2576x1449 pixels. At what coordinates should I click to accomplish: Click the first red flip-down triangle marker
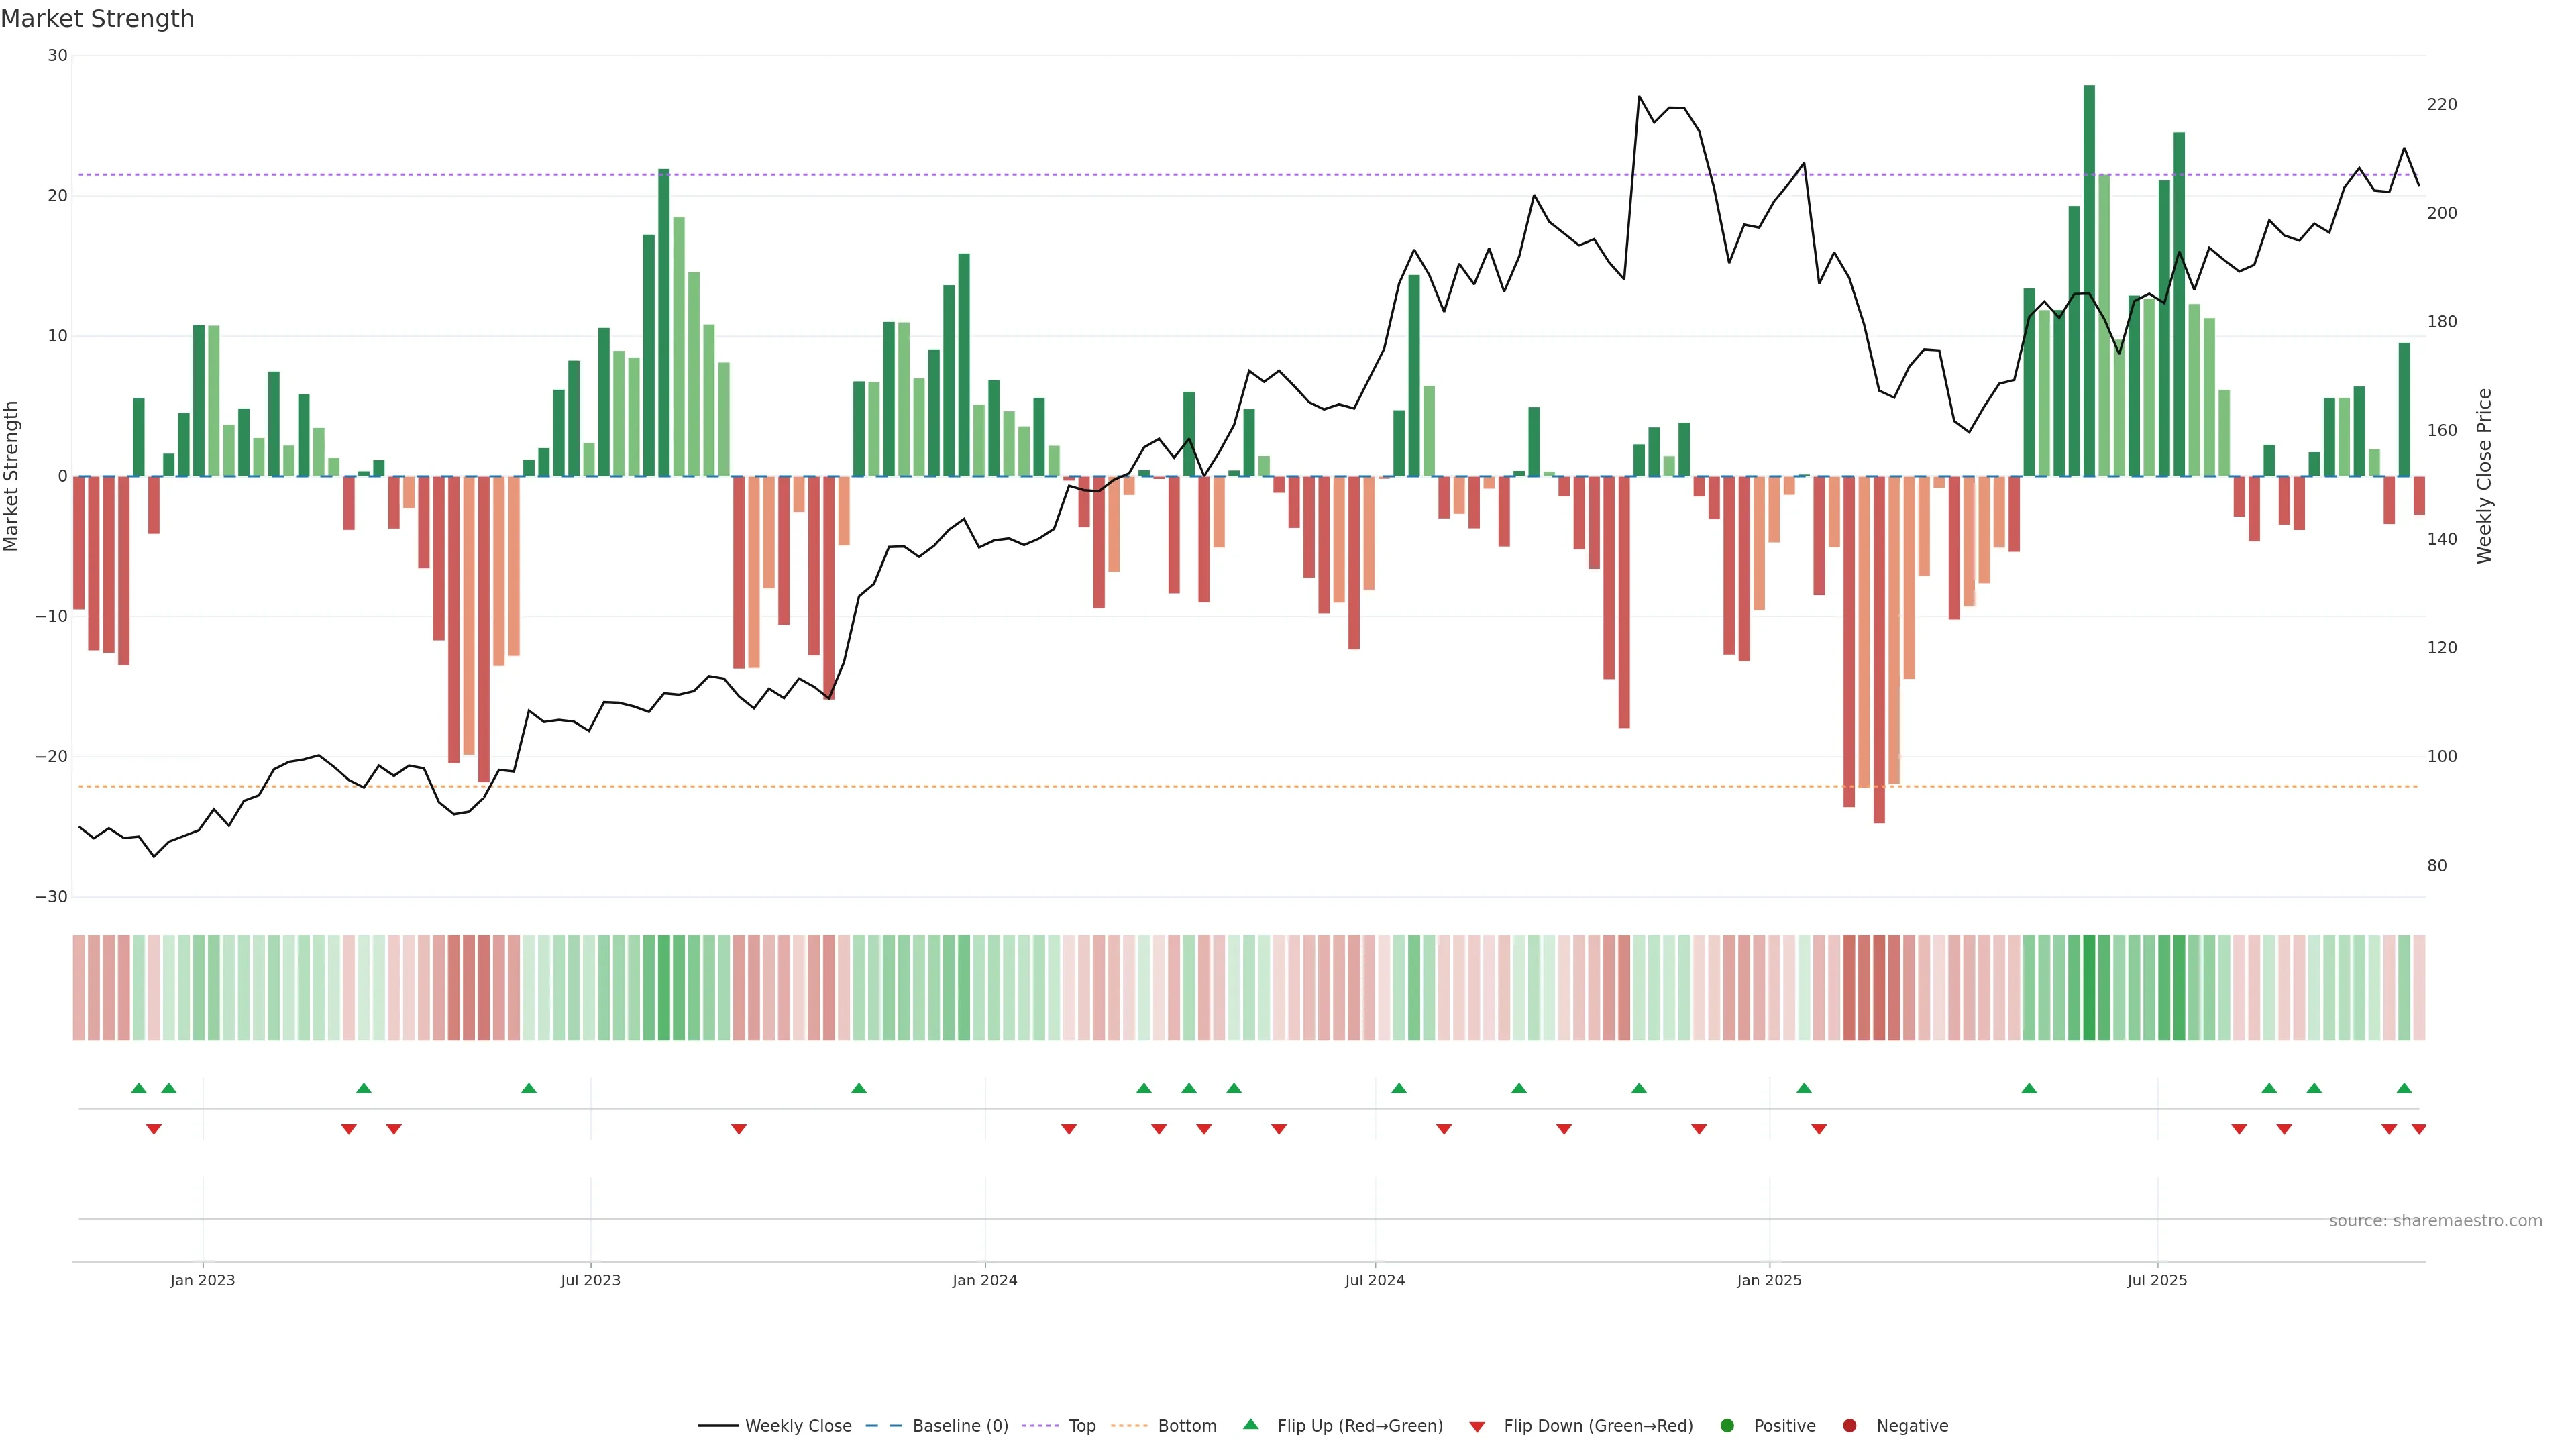coord(154,1129)
